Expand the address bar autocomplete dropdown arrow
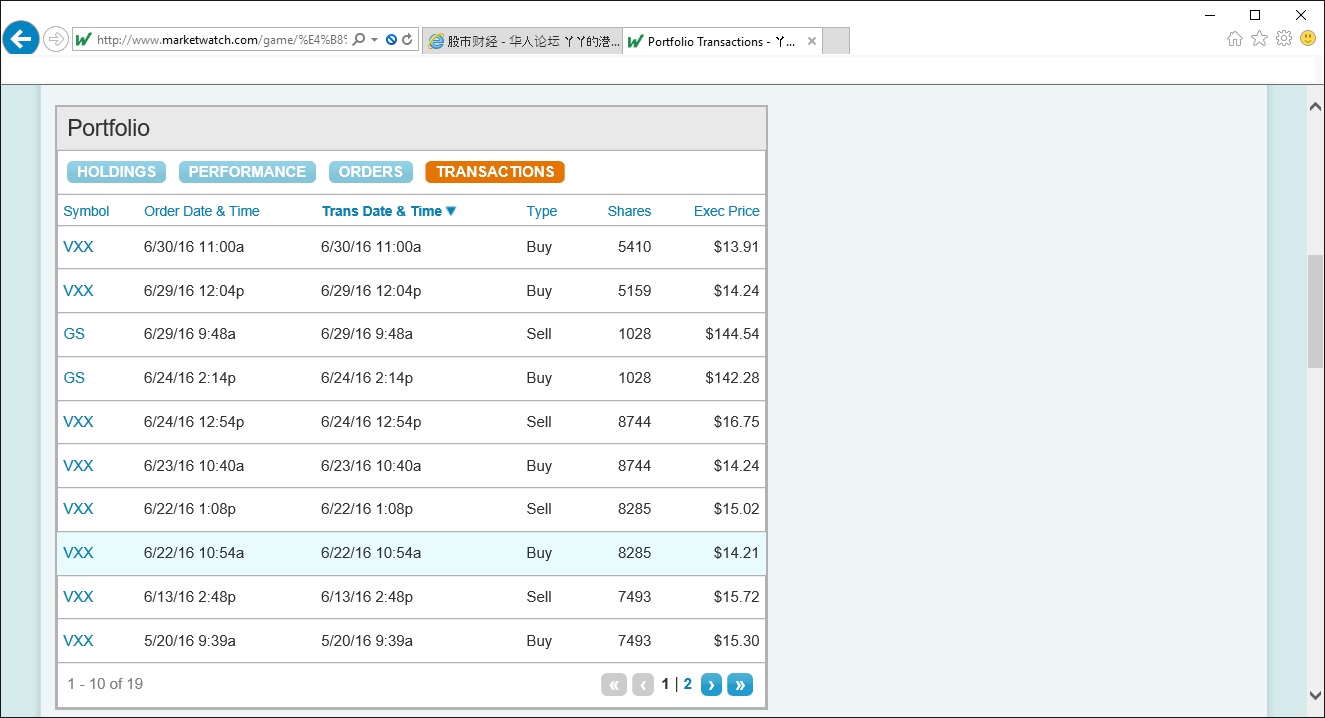 point(374,40)
